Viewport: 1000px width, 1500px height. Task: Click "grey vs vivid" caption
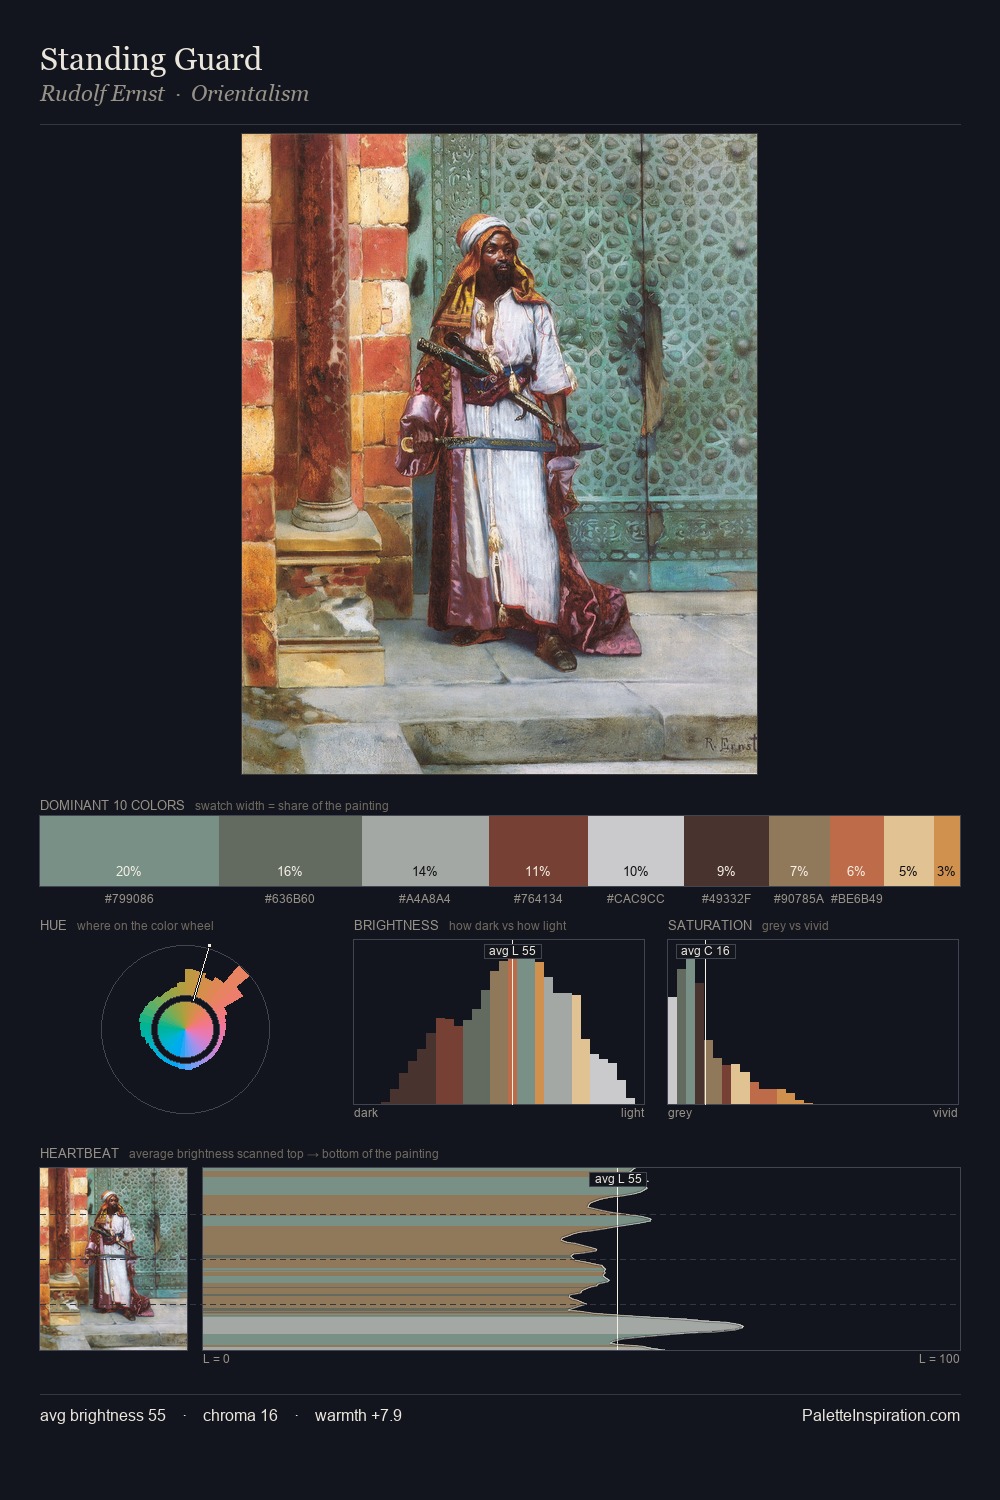795,926
